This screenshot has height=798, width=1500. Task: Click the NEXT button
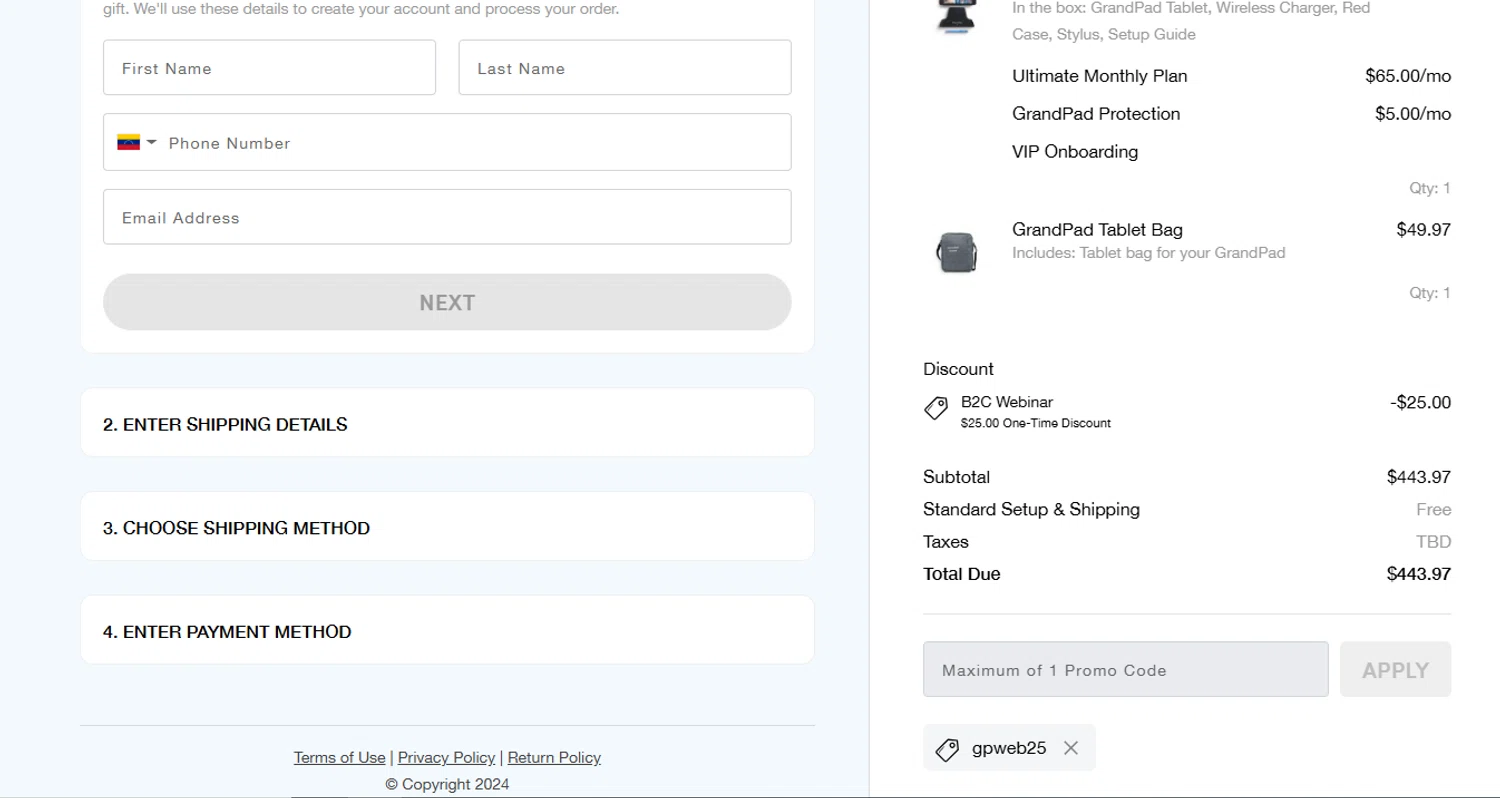click(447, 302)
